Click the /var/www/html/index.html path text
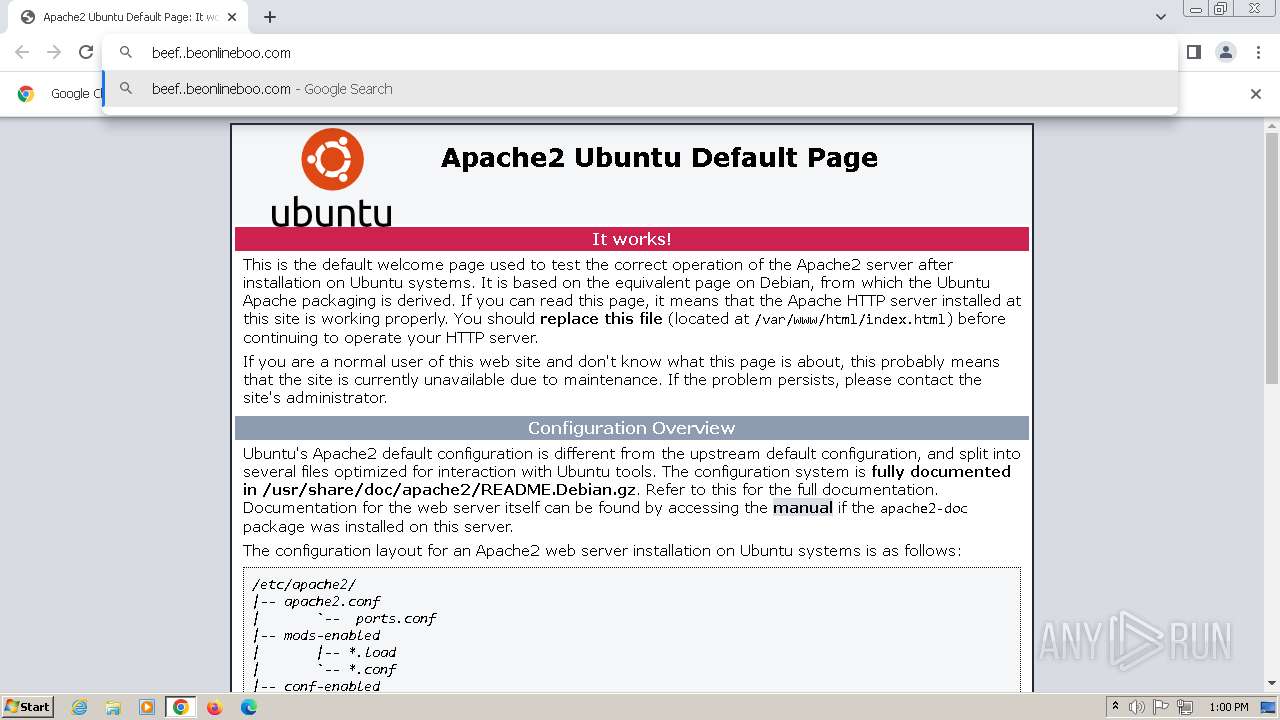The image size is (1280, 720). [849, 320]
